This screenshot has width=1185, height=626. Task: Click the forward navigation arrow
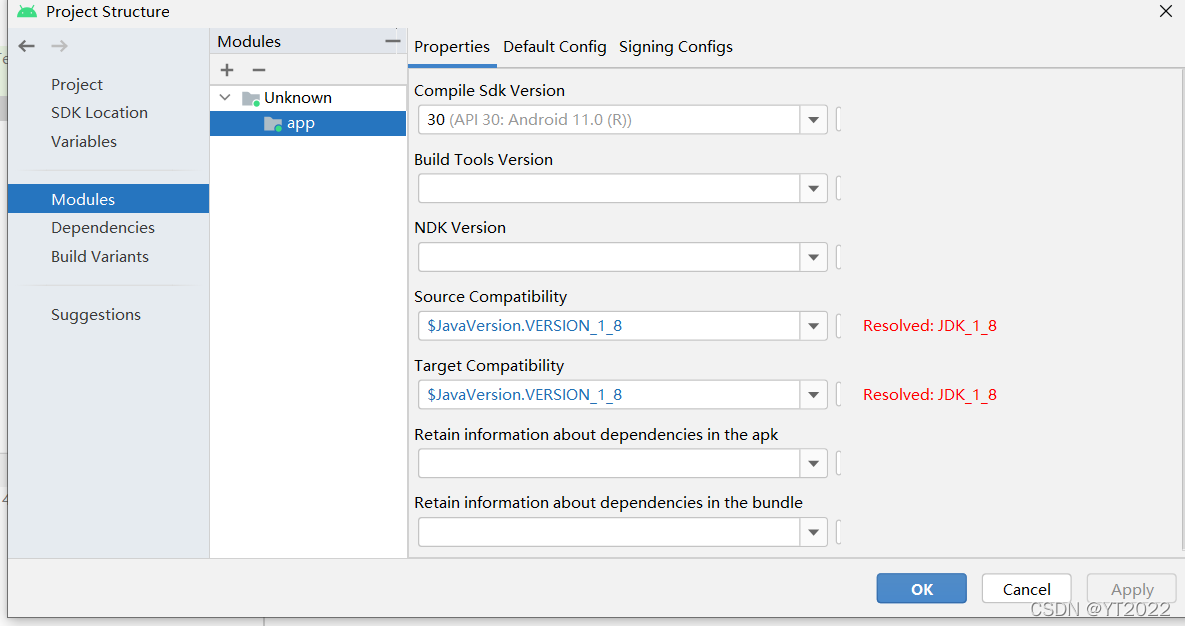click(x=60, y=46)
